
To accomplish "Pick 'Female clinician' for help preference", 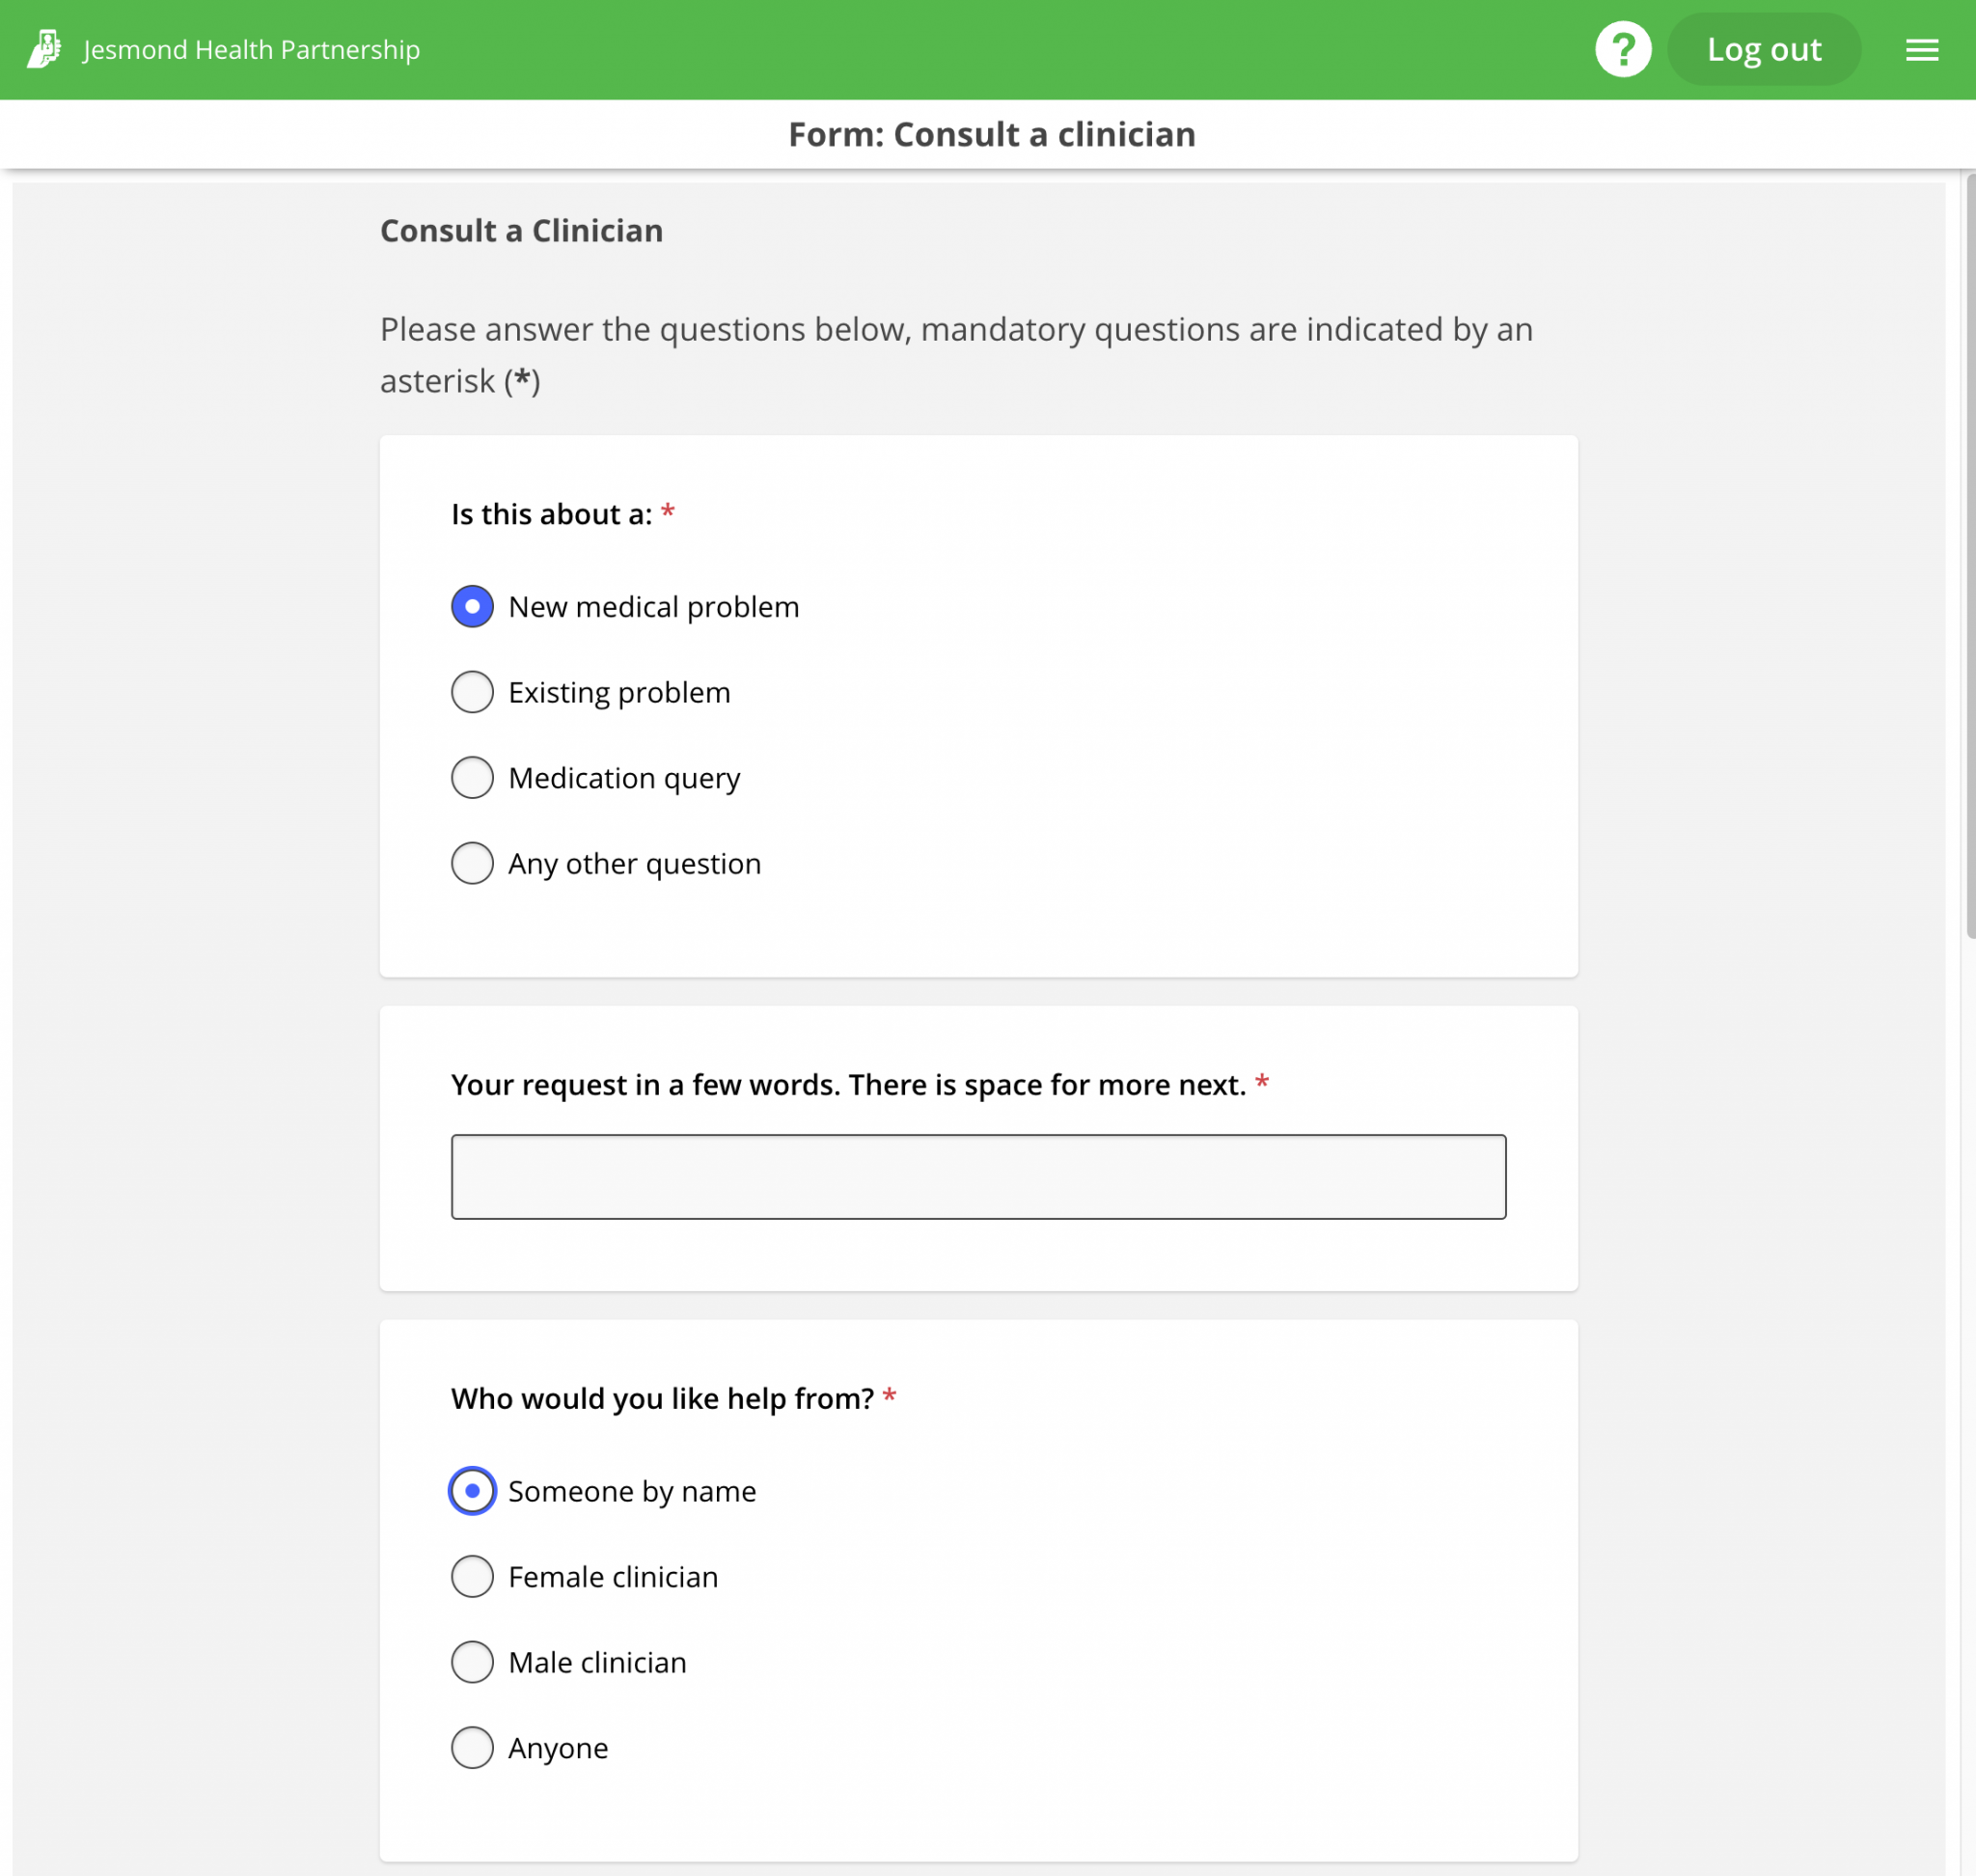I will [471, 1576].
